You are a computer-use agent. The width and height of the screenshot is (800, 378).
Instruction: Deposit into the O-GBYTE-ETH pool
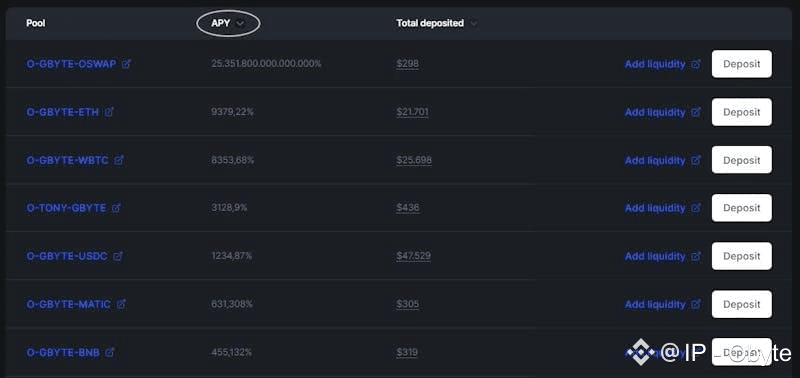pyautogui.click(x=741, y=112)
